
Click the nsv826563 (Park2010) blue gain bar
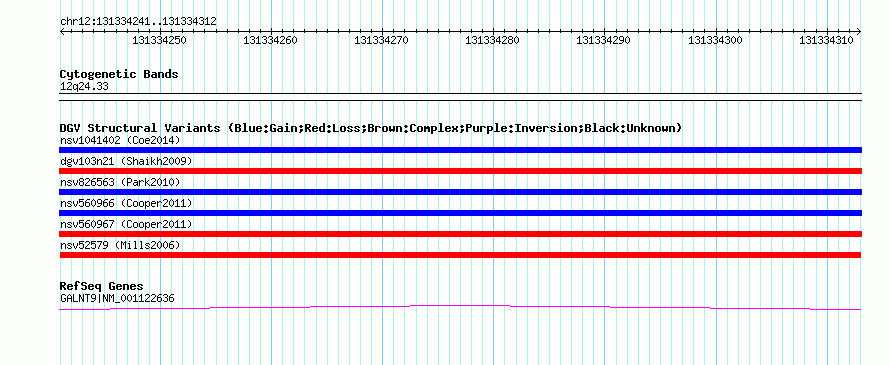(x=460, y=192)
